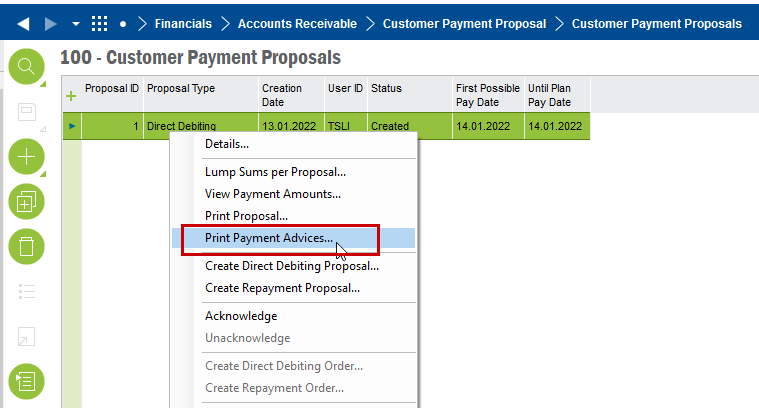Screen dimensions: 759x408
Task: Click the dot icon in breadcrumb bar
Action: click(x=123, y=24)
